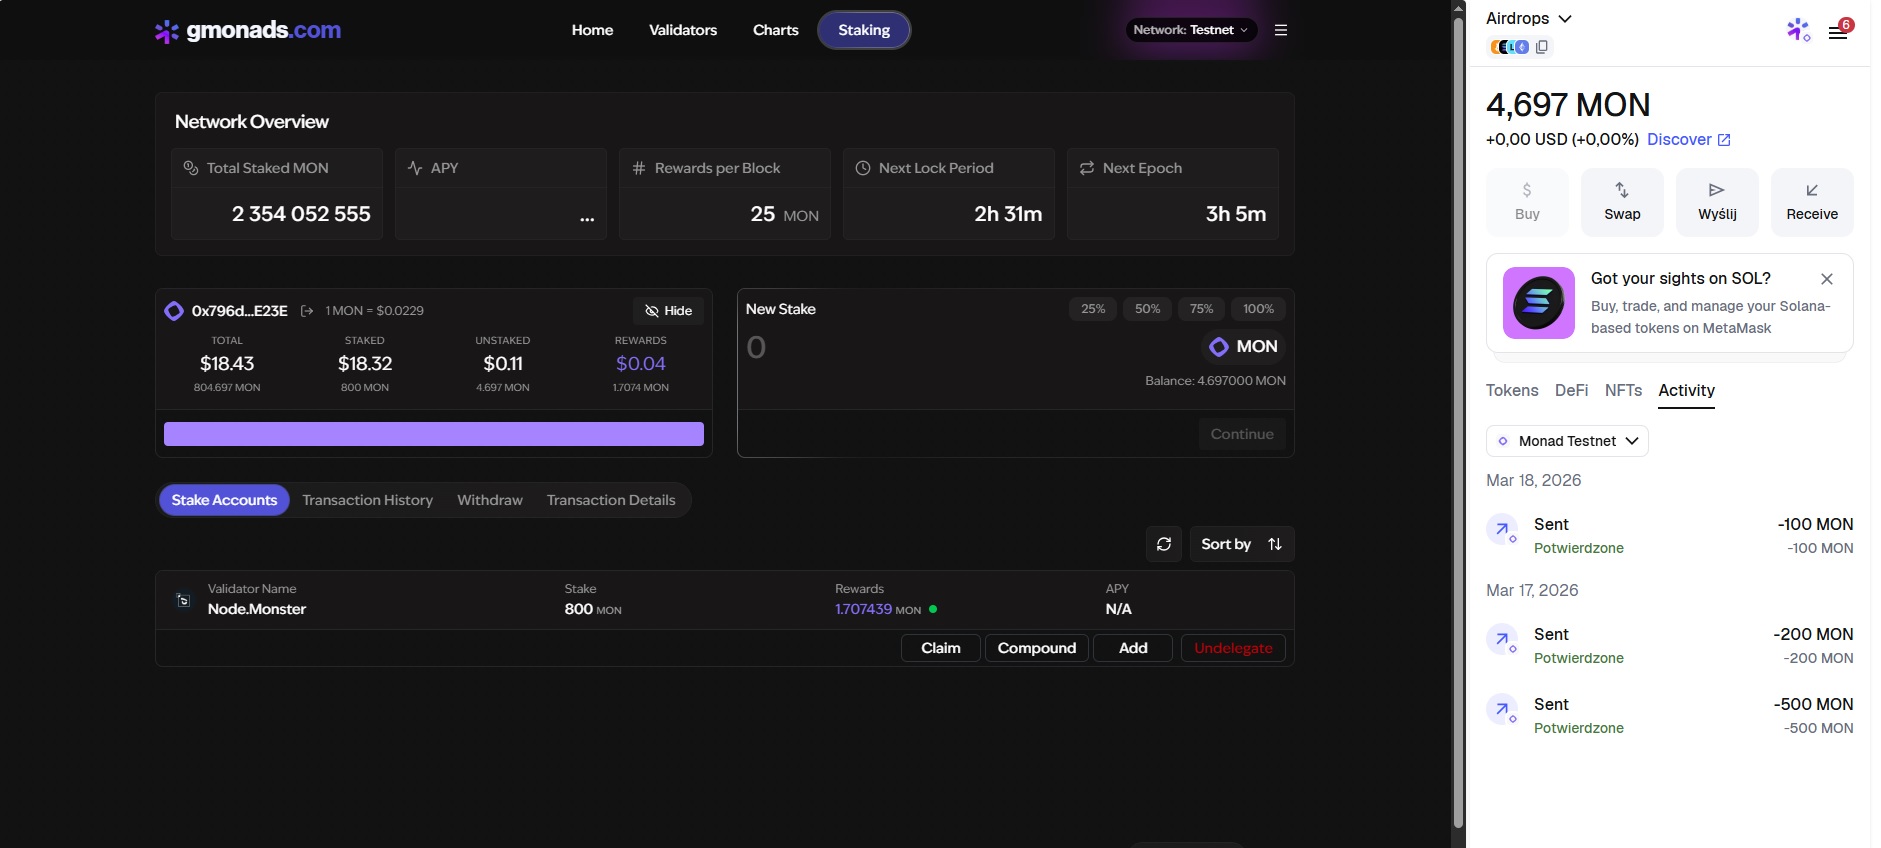Select the 50% stake amount option
The height and width of the screenshot is (848, 1881).
tap(1147, 309)
